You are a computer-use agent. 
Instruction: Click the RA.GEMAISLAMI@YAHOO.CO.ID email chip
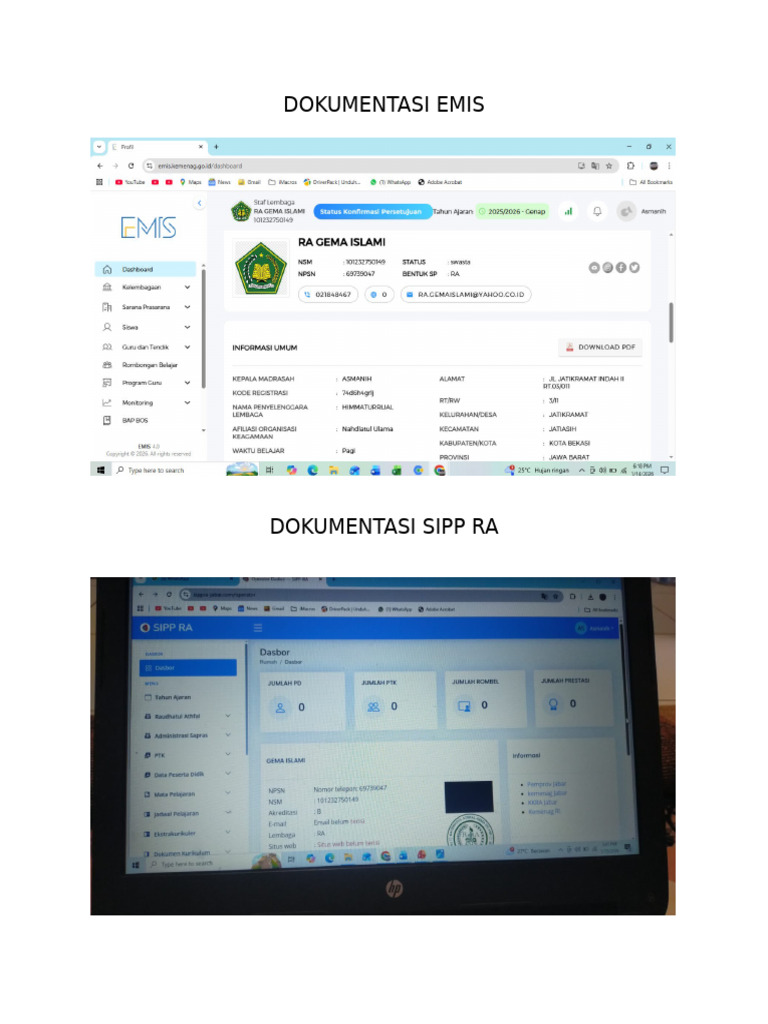click(x=466, y=295)
